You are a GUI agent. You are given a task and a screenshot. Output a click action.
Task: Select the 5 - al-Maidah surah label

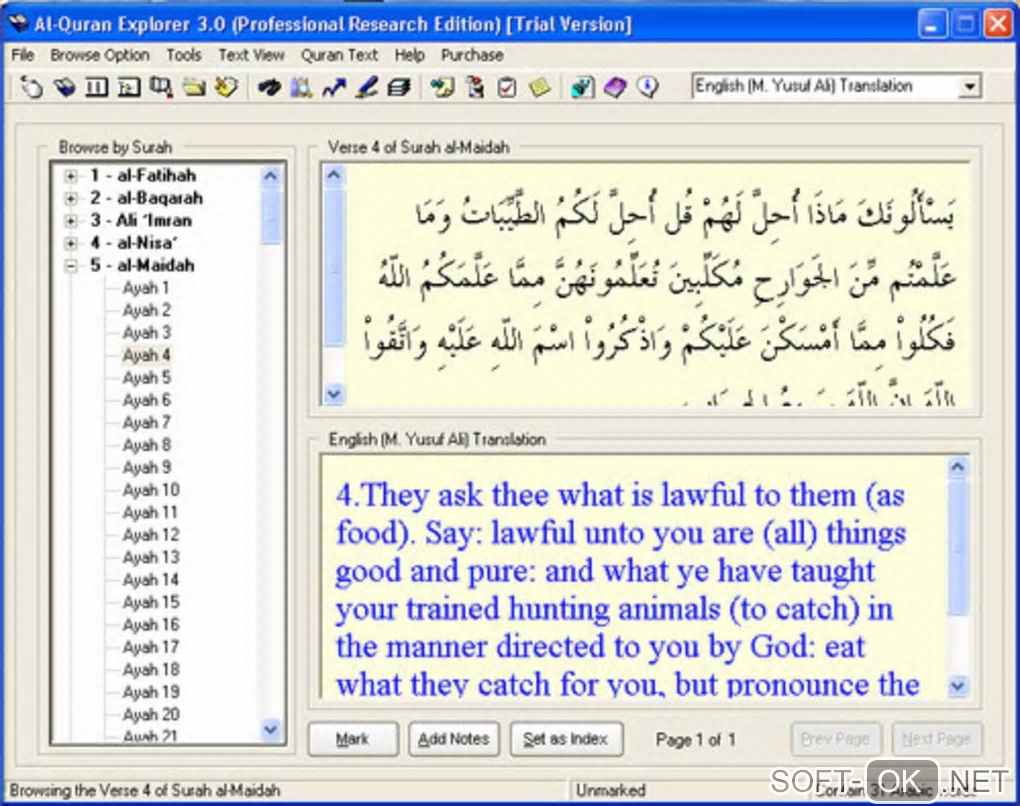coord(142,265)
